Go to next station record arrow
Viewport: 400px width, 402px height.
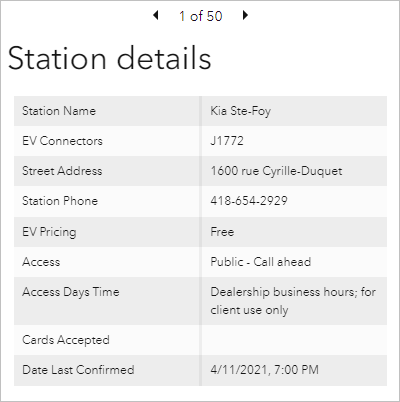click(246, 15)
